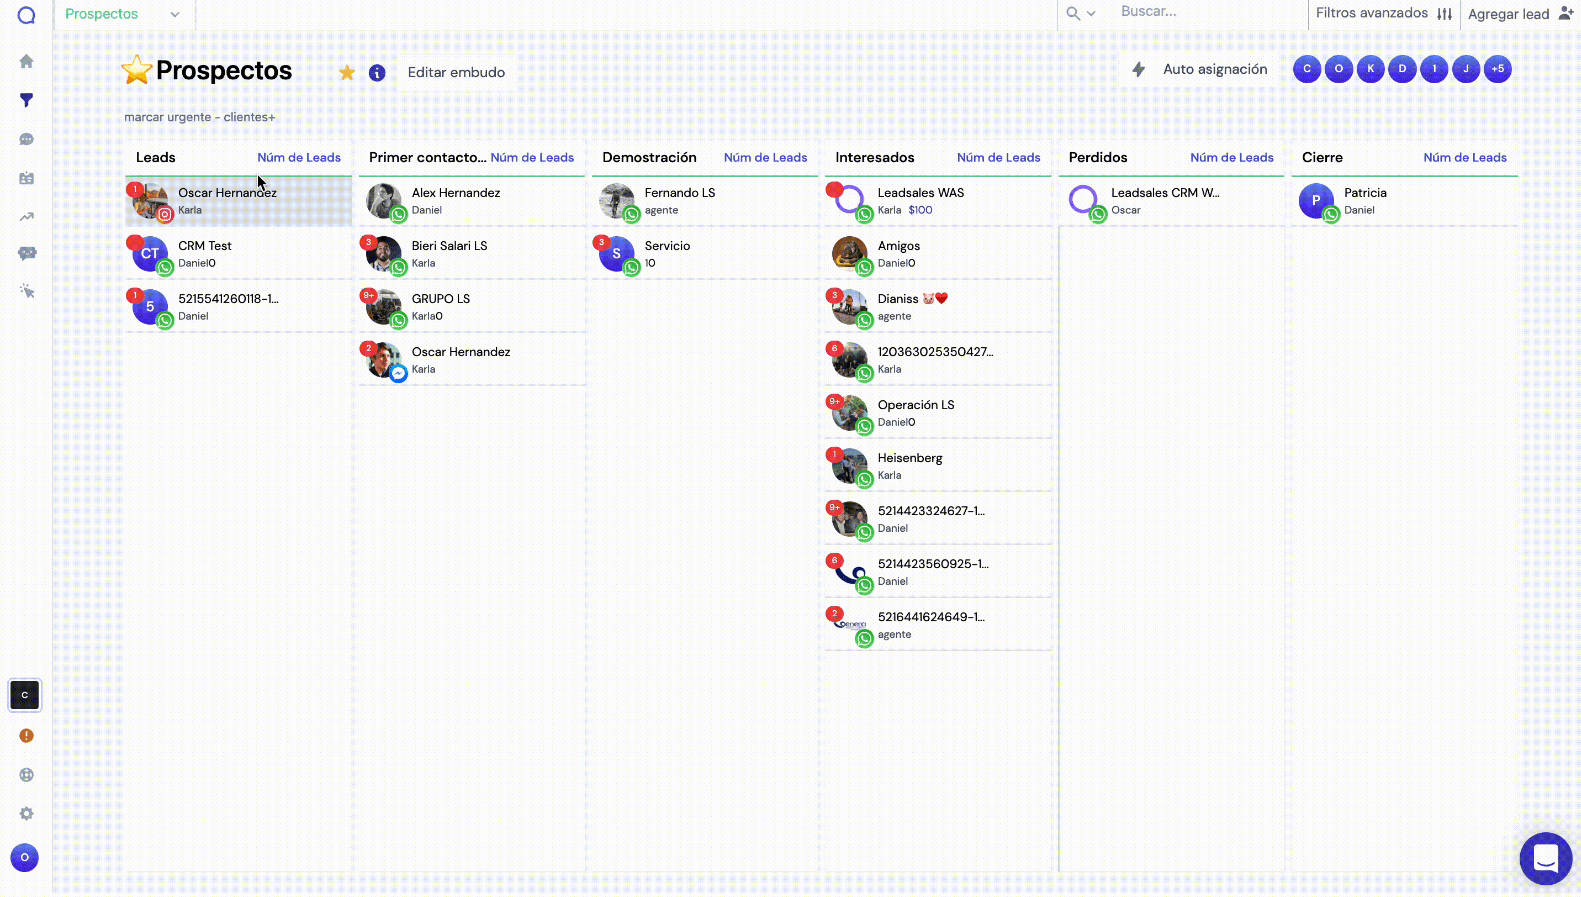Click marcar urgente - clientes+ description text
The width and height of the screenshot is (1581, 897).
(x=200, y=117)
